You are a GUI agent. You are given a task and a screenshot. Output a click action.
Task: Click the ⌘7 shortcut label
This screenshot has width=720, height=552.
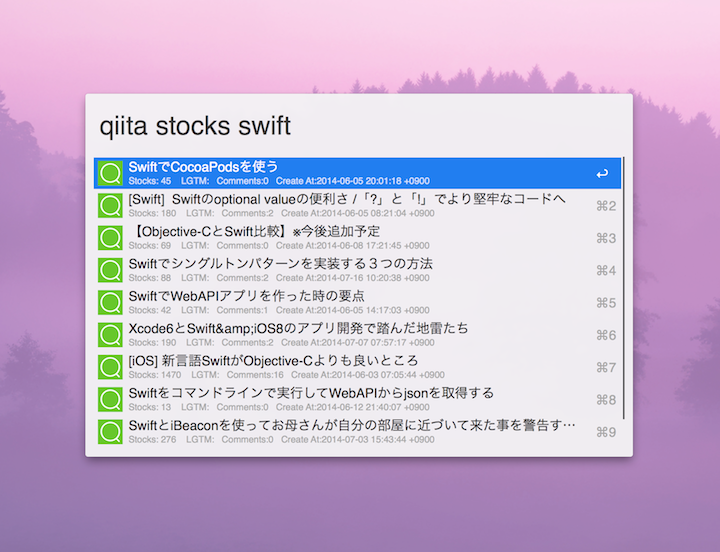tap(606, 367)
